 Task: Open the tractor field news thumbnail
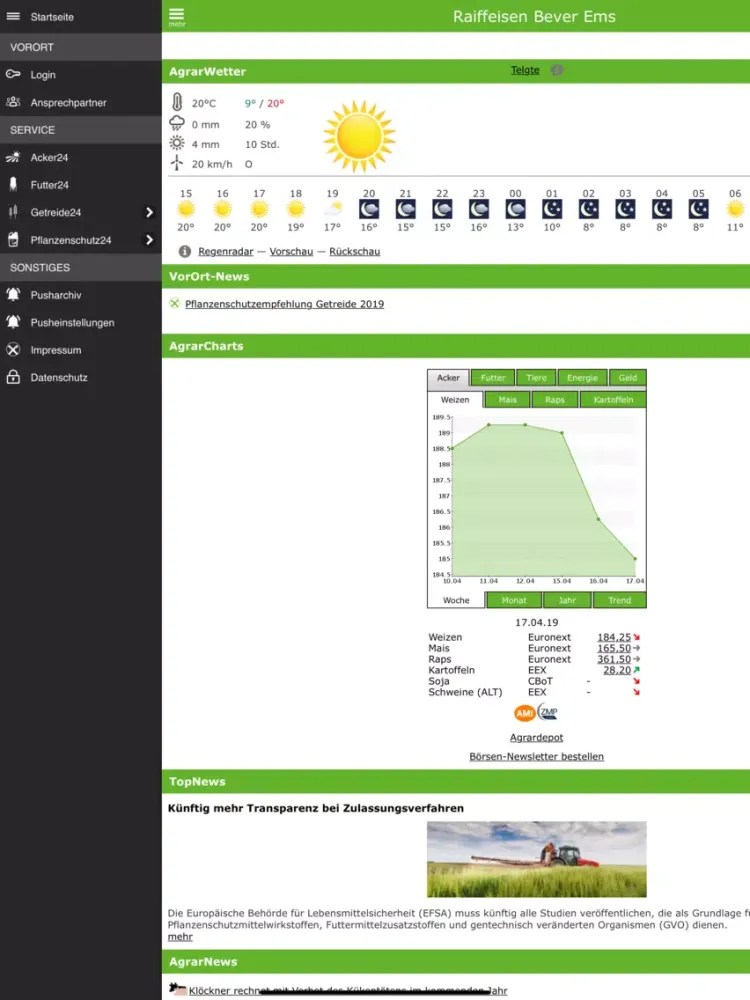coord(536,859)
